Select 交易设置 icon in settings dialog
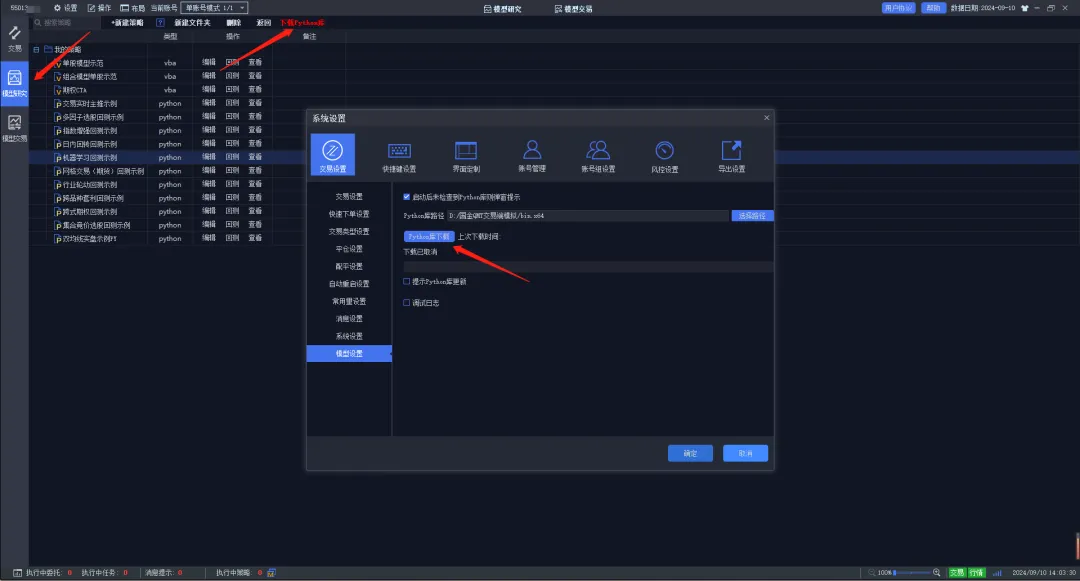 (333, 155)
